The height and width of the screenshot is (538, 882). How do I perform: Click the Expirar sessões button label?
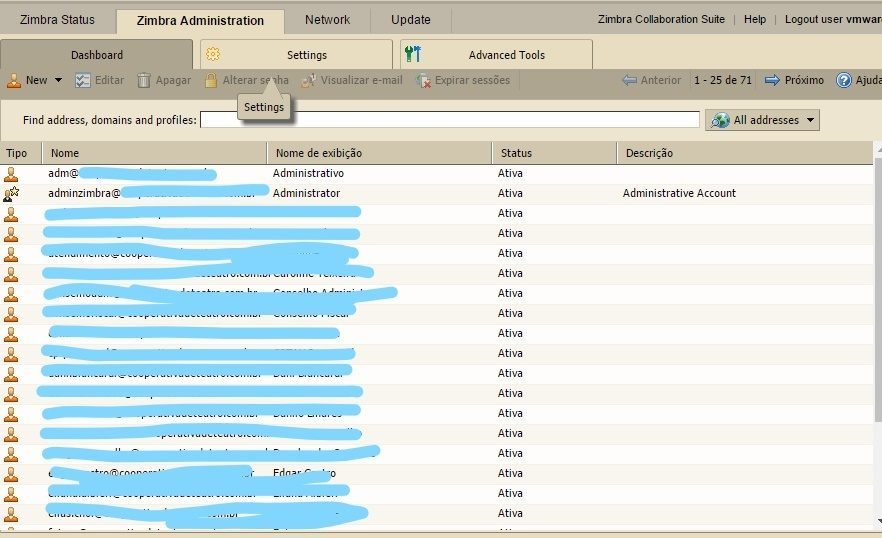coord(472,80)
